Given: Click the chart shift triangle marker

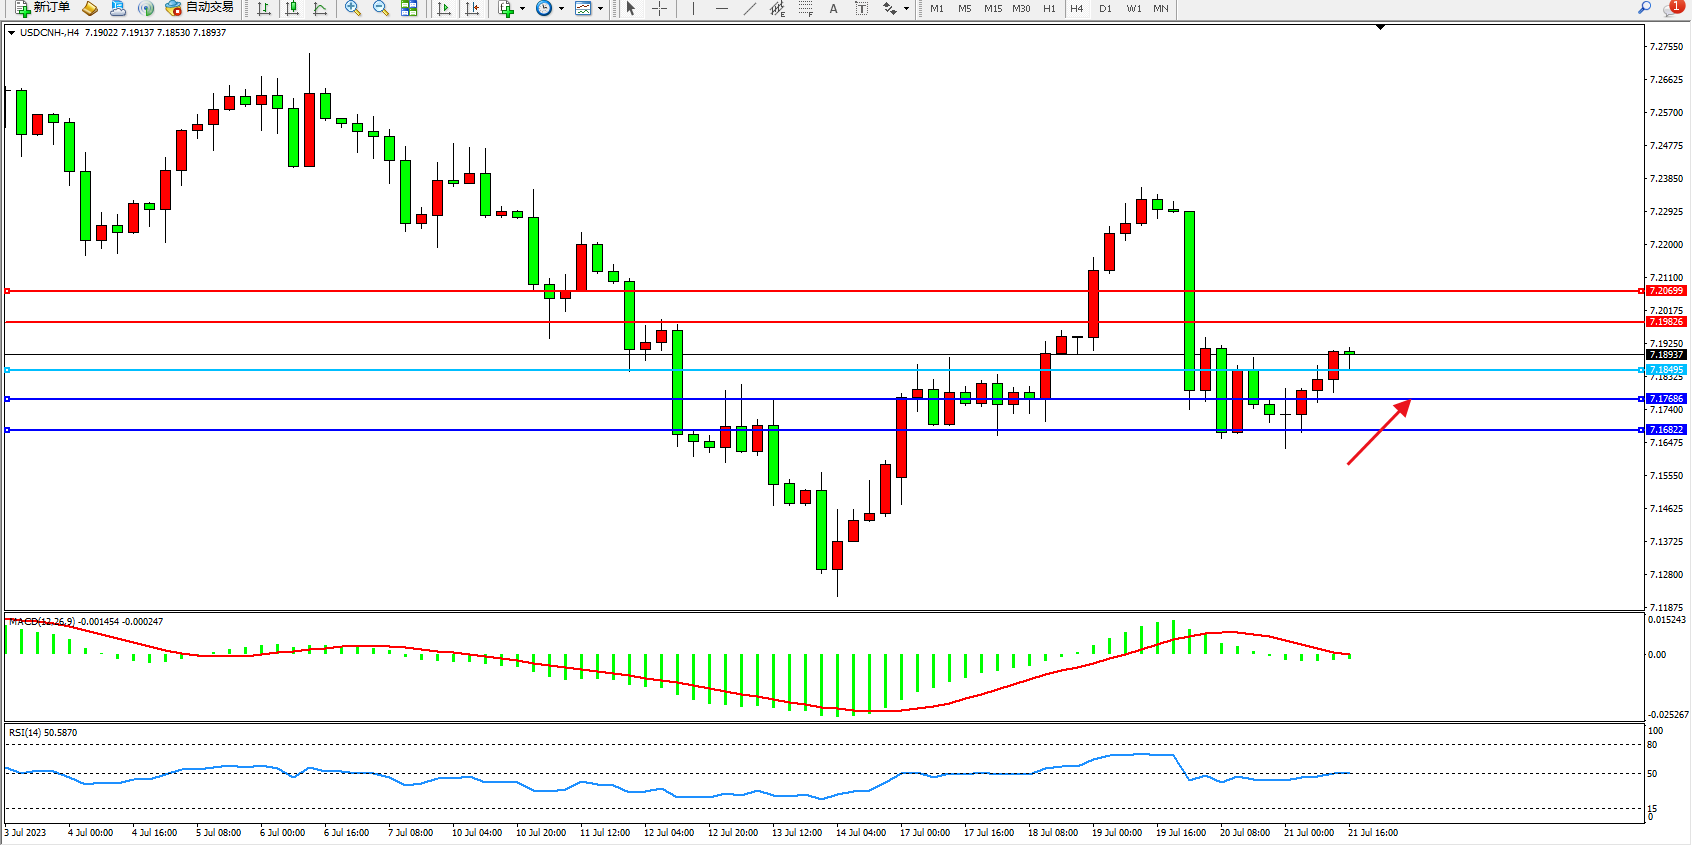Looking at the screenshot, I should (x=1380, y=28).
